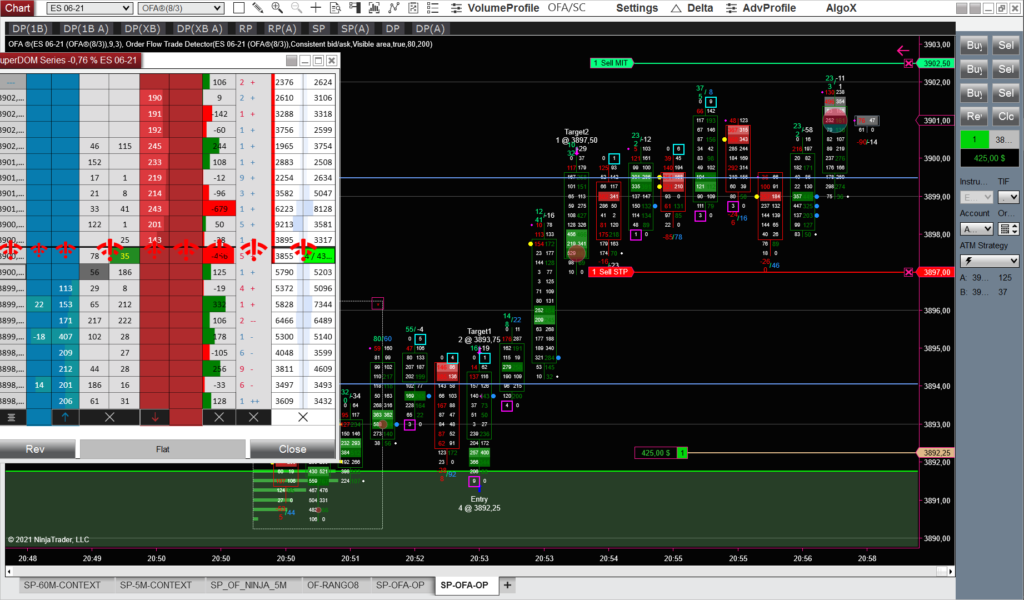Click the 425,00 $ position marker on chart
This screenshot has width=1024, height=600.
pos(661,452)
